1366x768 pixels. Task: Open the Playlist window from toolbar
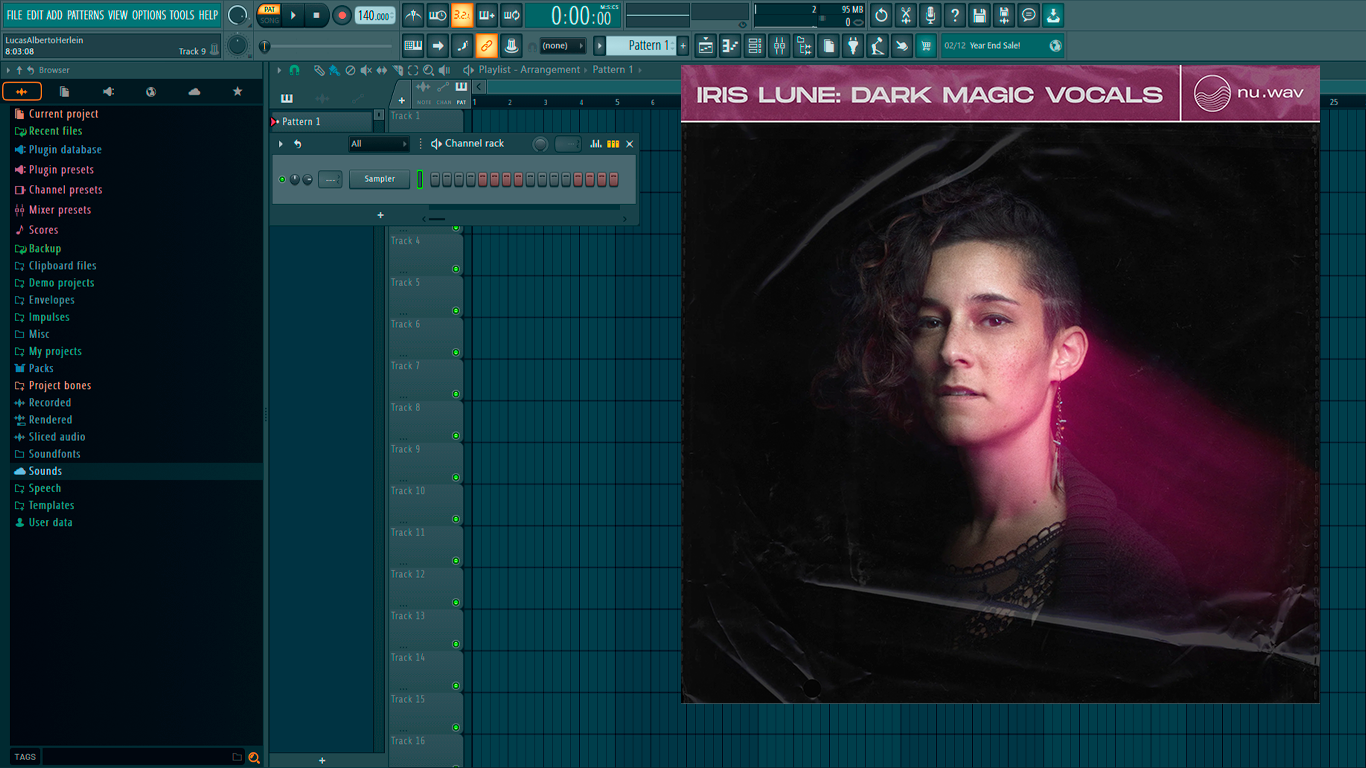click(x=706, y=45)
